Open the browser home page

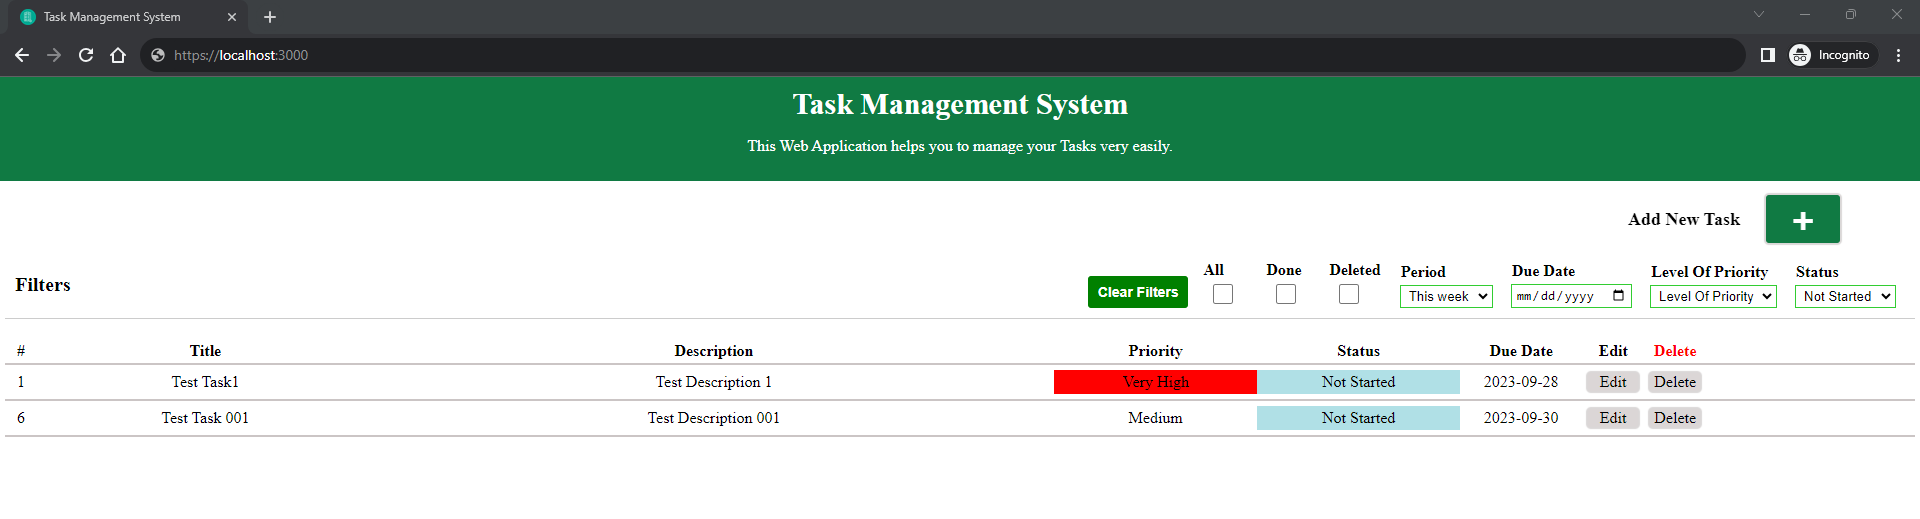coord(118,55)
